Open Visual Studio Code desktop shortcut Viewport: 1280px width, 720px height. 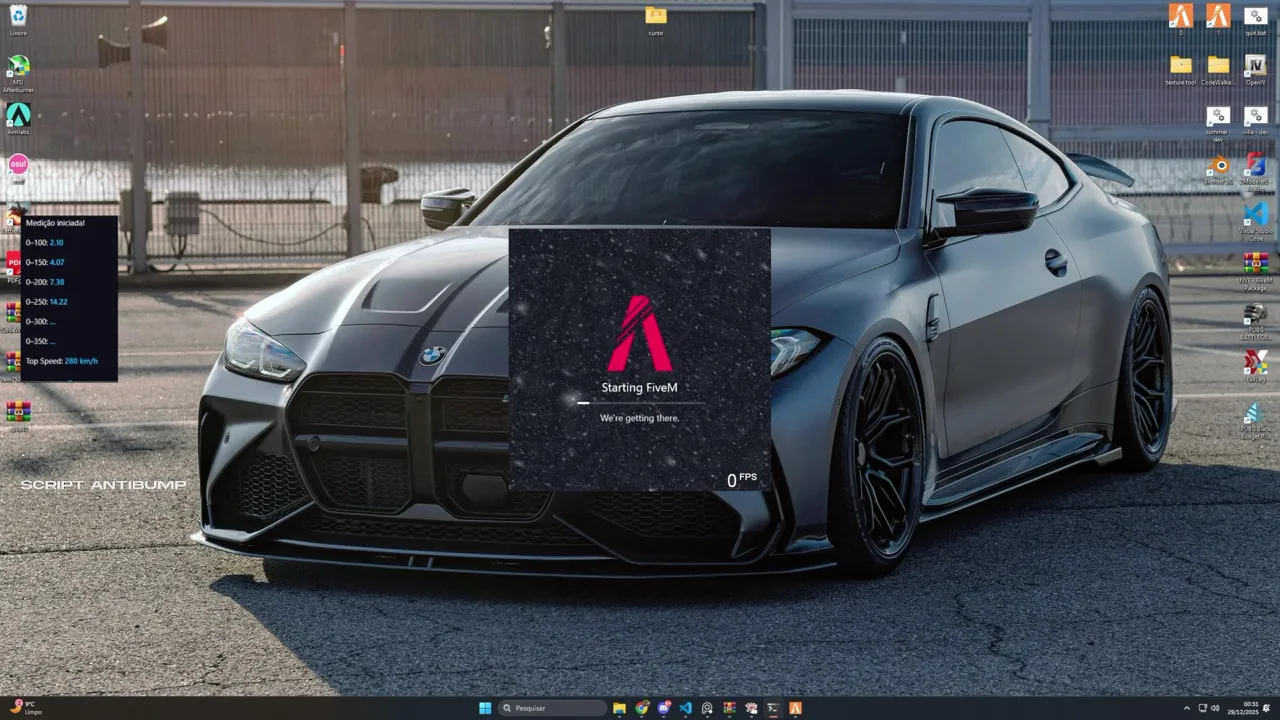click(x=1256, y=221)
